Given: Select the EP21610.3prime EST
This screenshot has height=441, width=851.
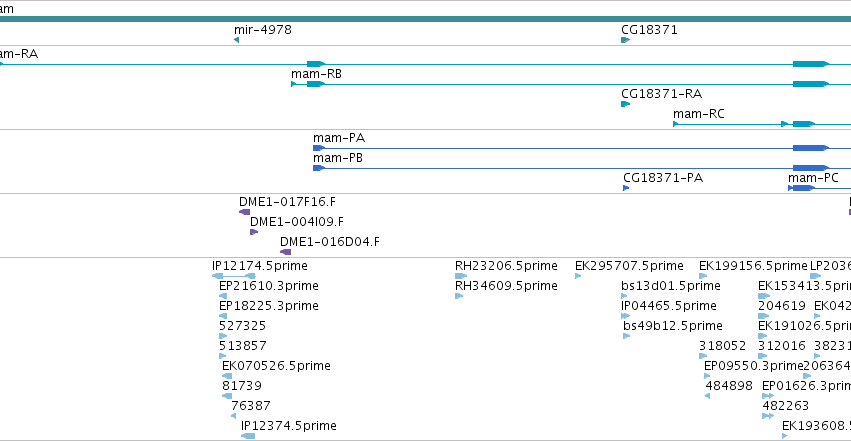Looking at the screenshot, I should 269,286.
